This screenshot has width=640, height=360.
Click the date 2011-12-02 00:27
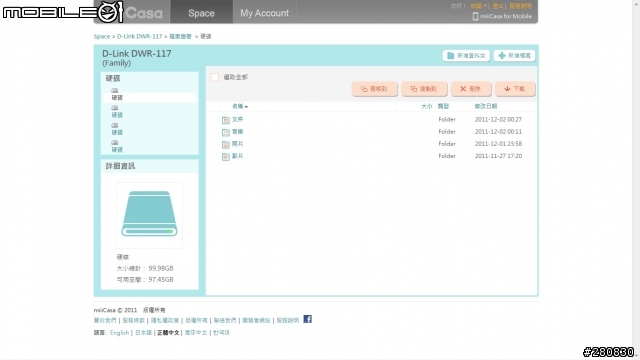[498, 120]
